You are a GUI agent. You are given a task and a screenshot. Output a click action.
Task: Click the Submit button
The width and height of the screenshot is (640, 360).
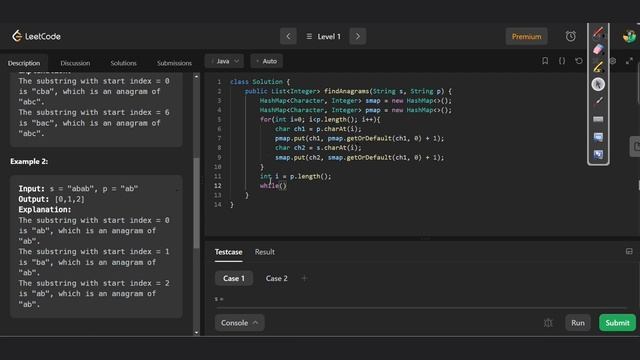tap(617, 323)
